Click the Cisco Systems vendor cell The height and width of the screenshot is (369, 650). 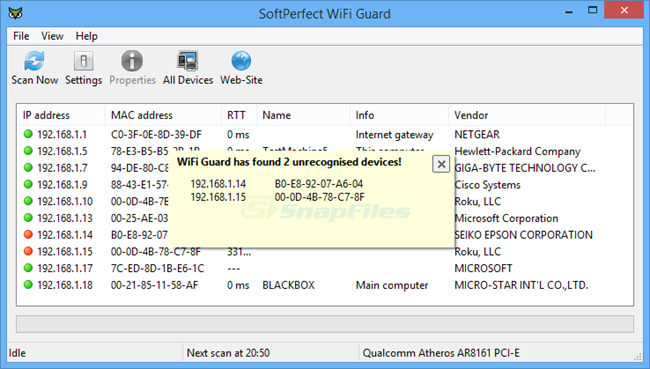488,185
